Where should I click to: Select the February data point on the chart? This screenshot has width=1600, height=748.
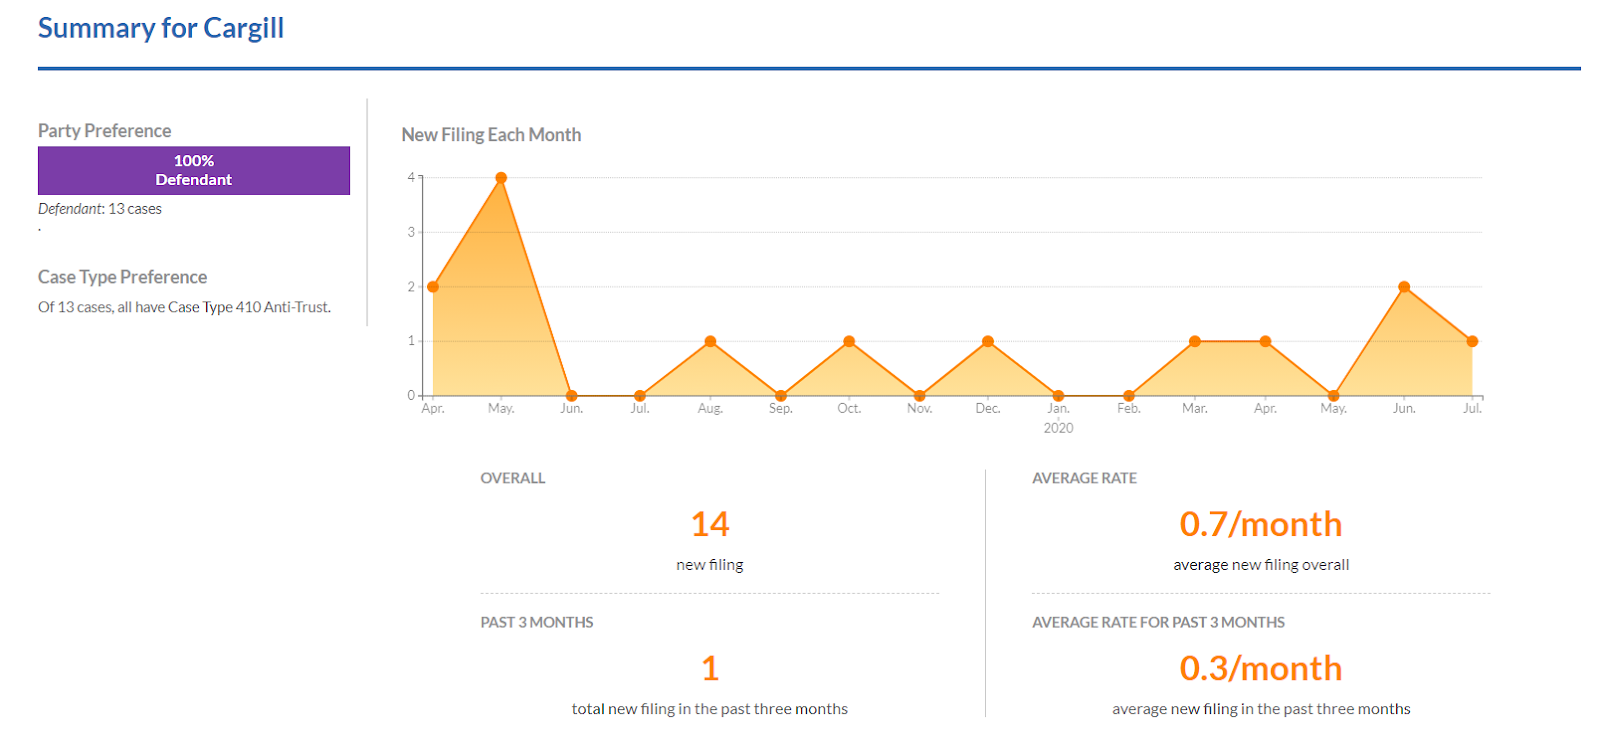point(1129,396)
